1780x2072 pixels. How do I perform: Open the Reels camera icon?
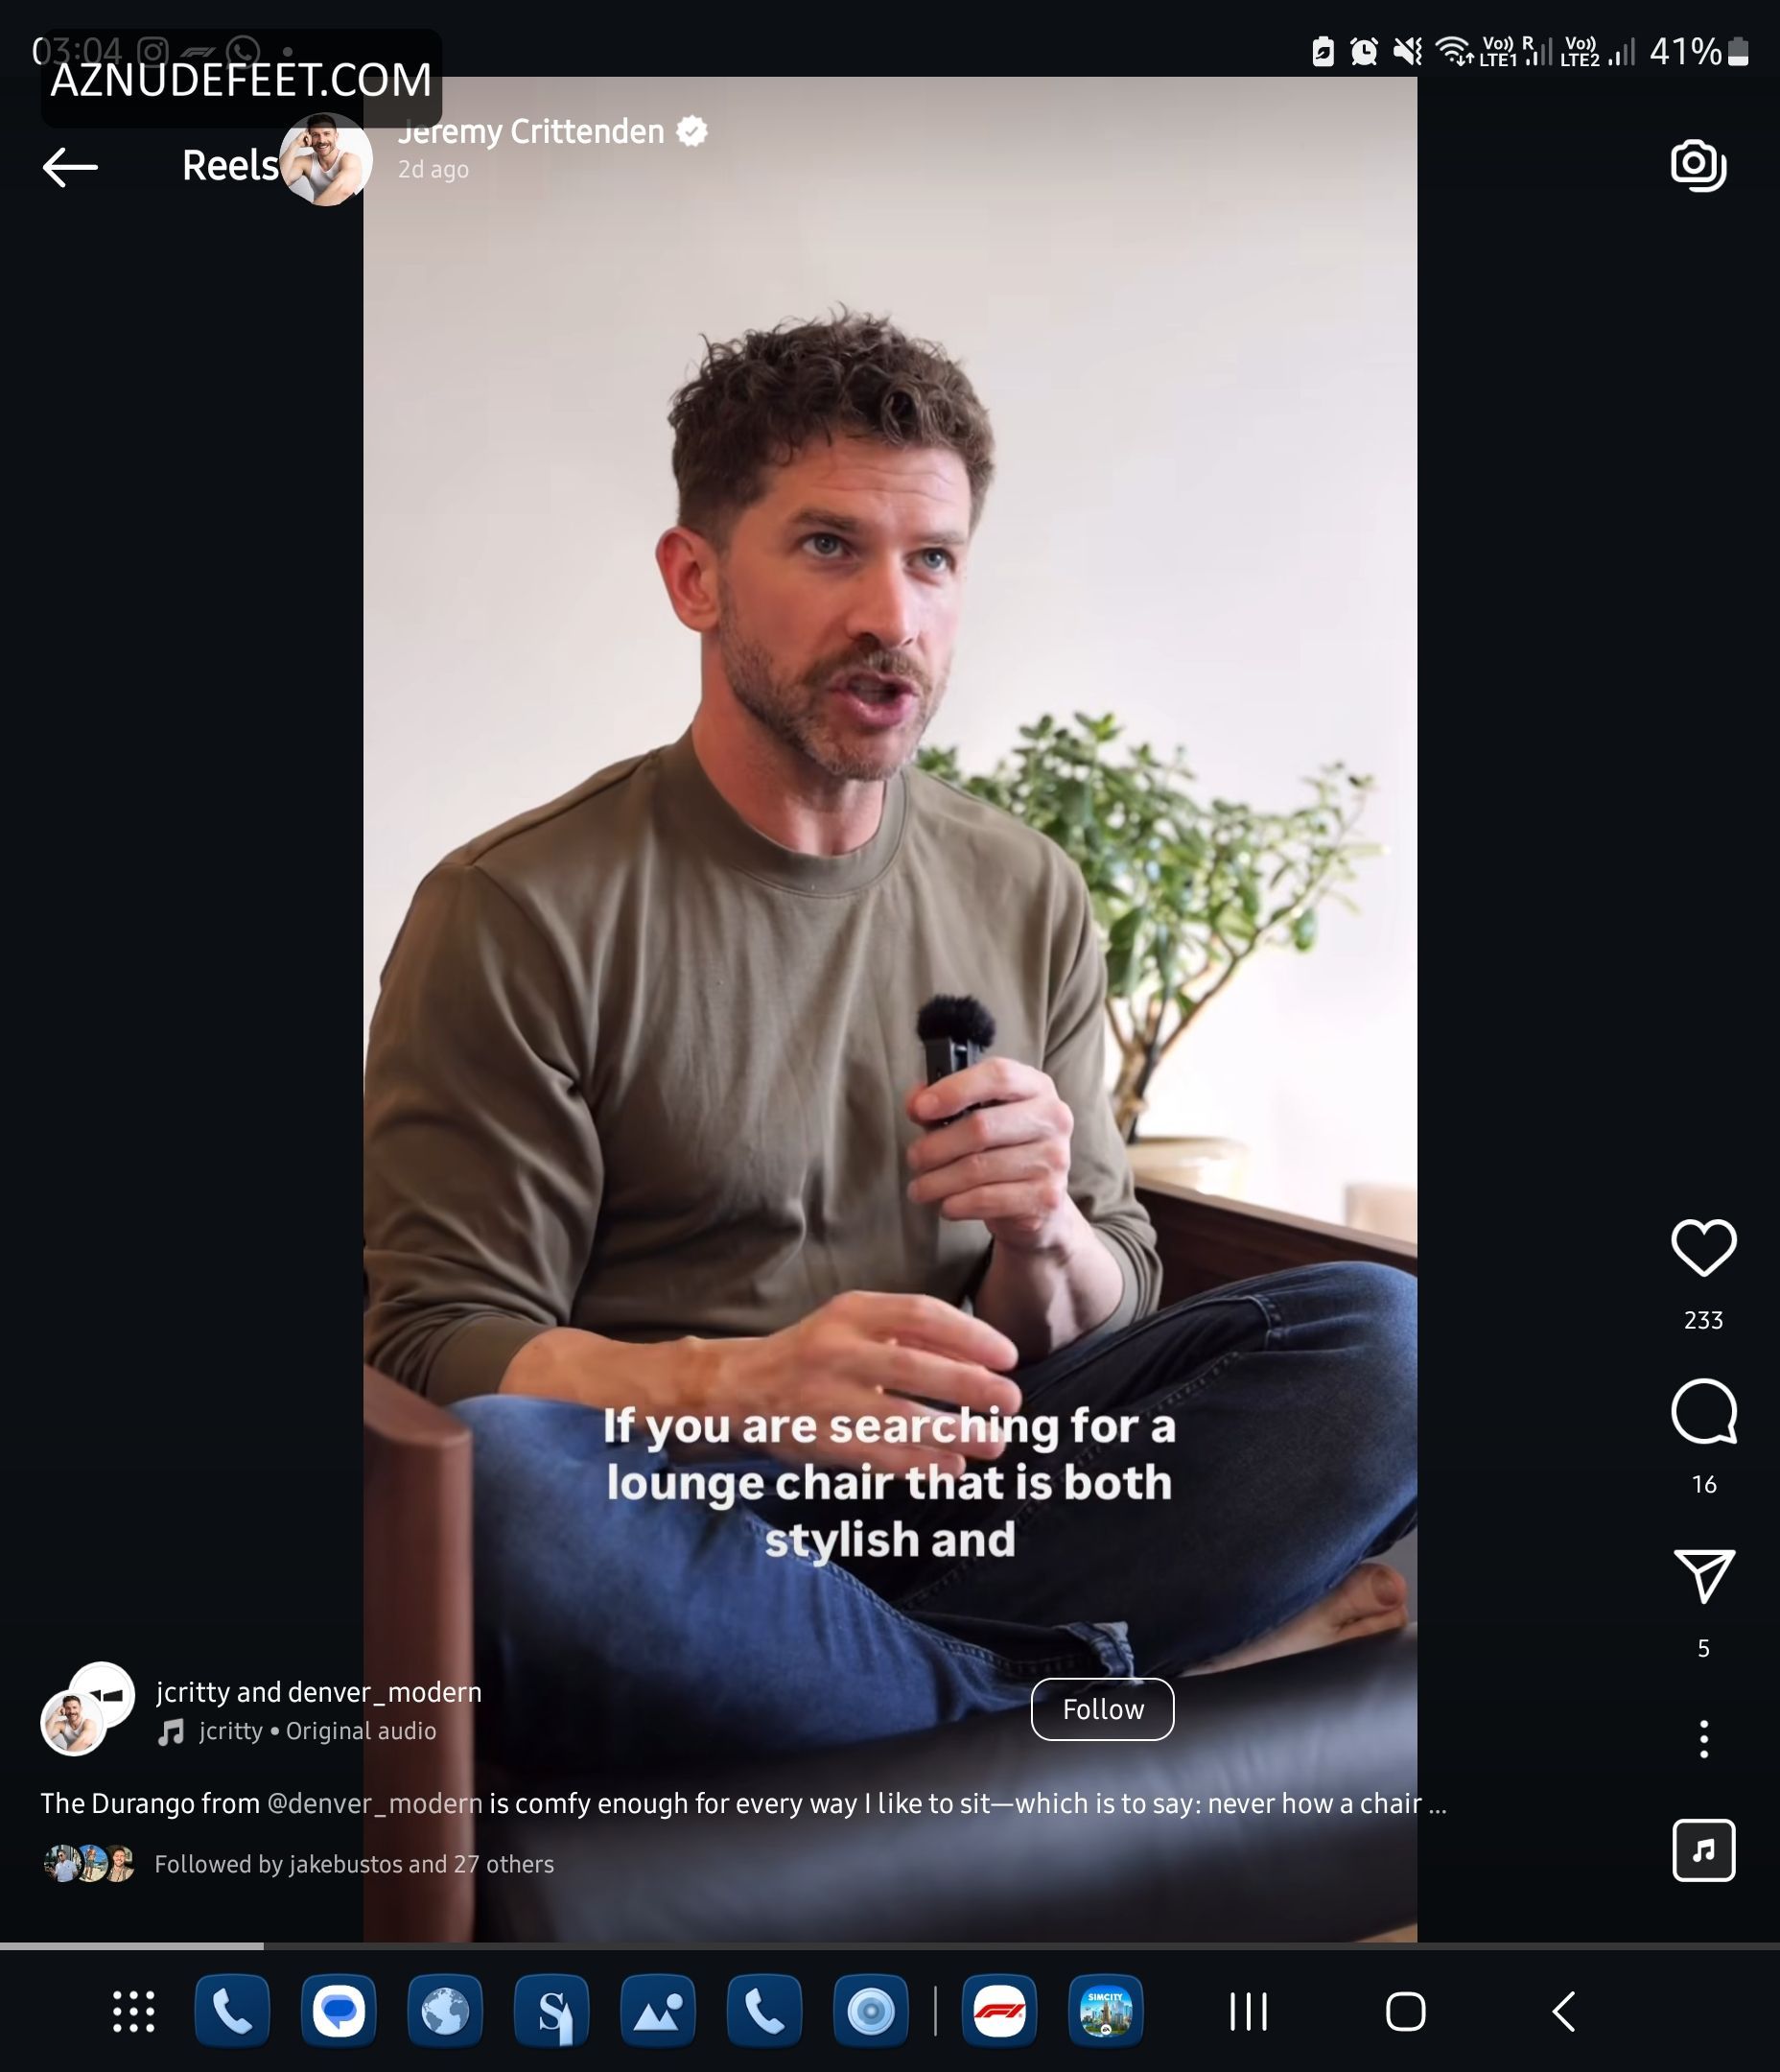(1698, 166)
